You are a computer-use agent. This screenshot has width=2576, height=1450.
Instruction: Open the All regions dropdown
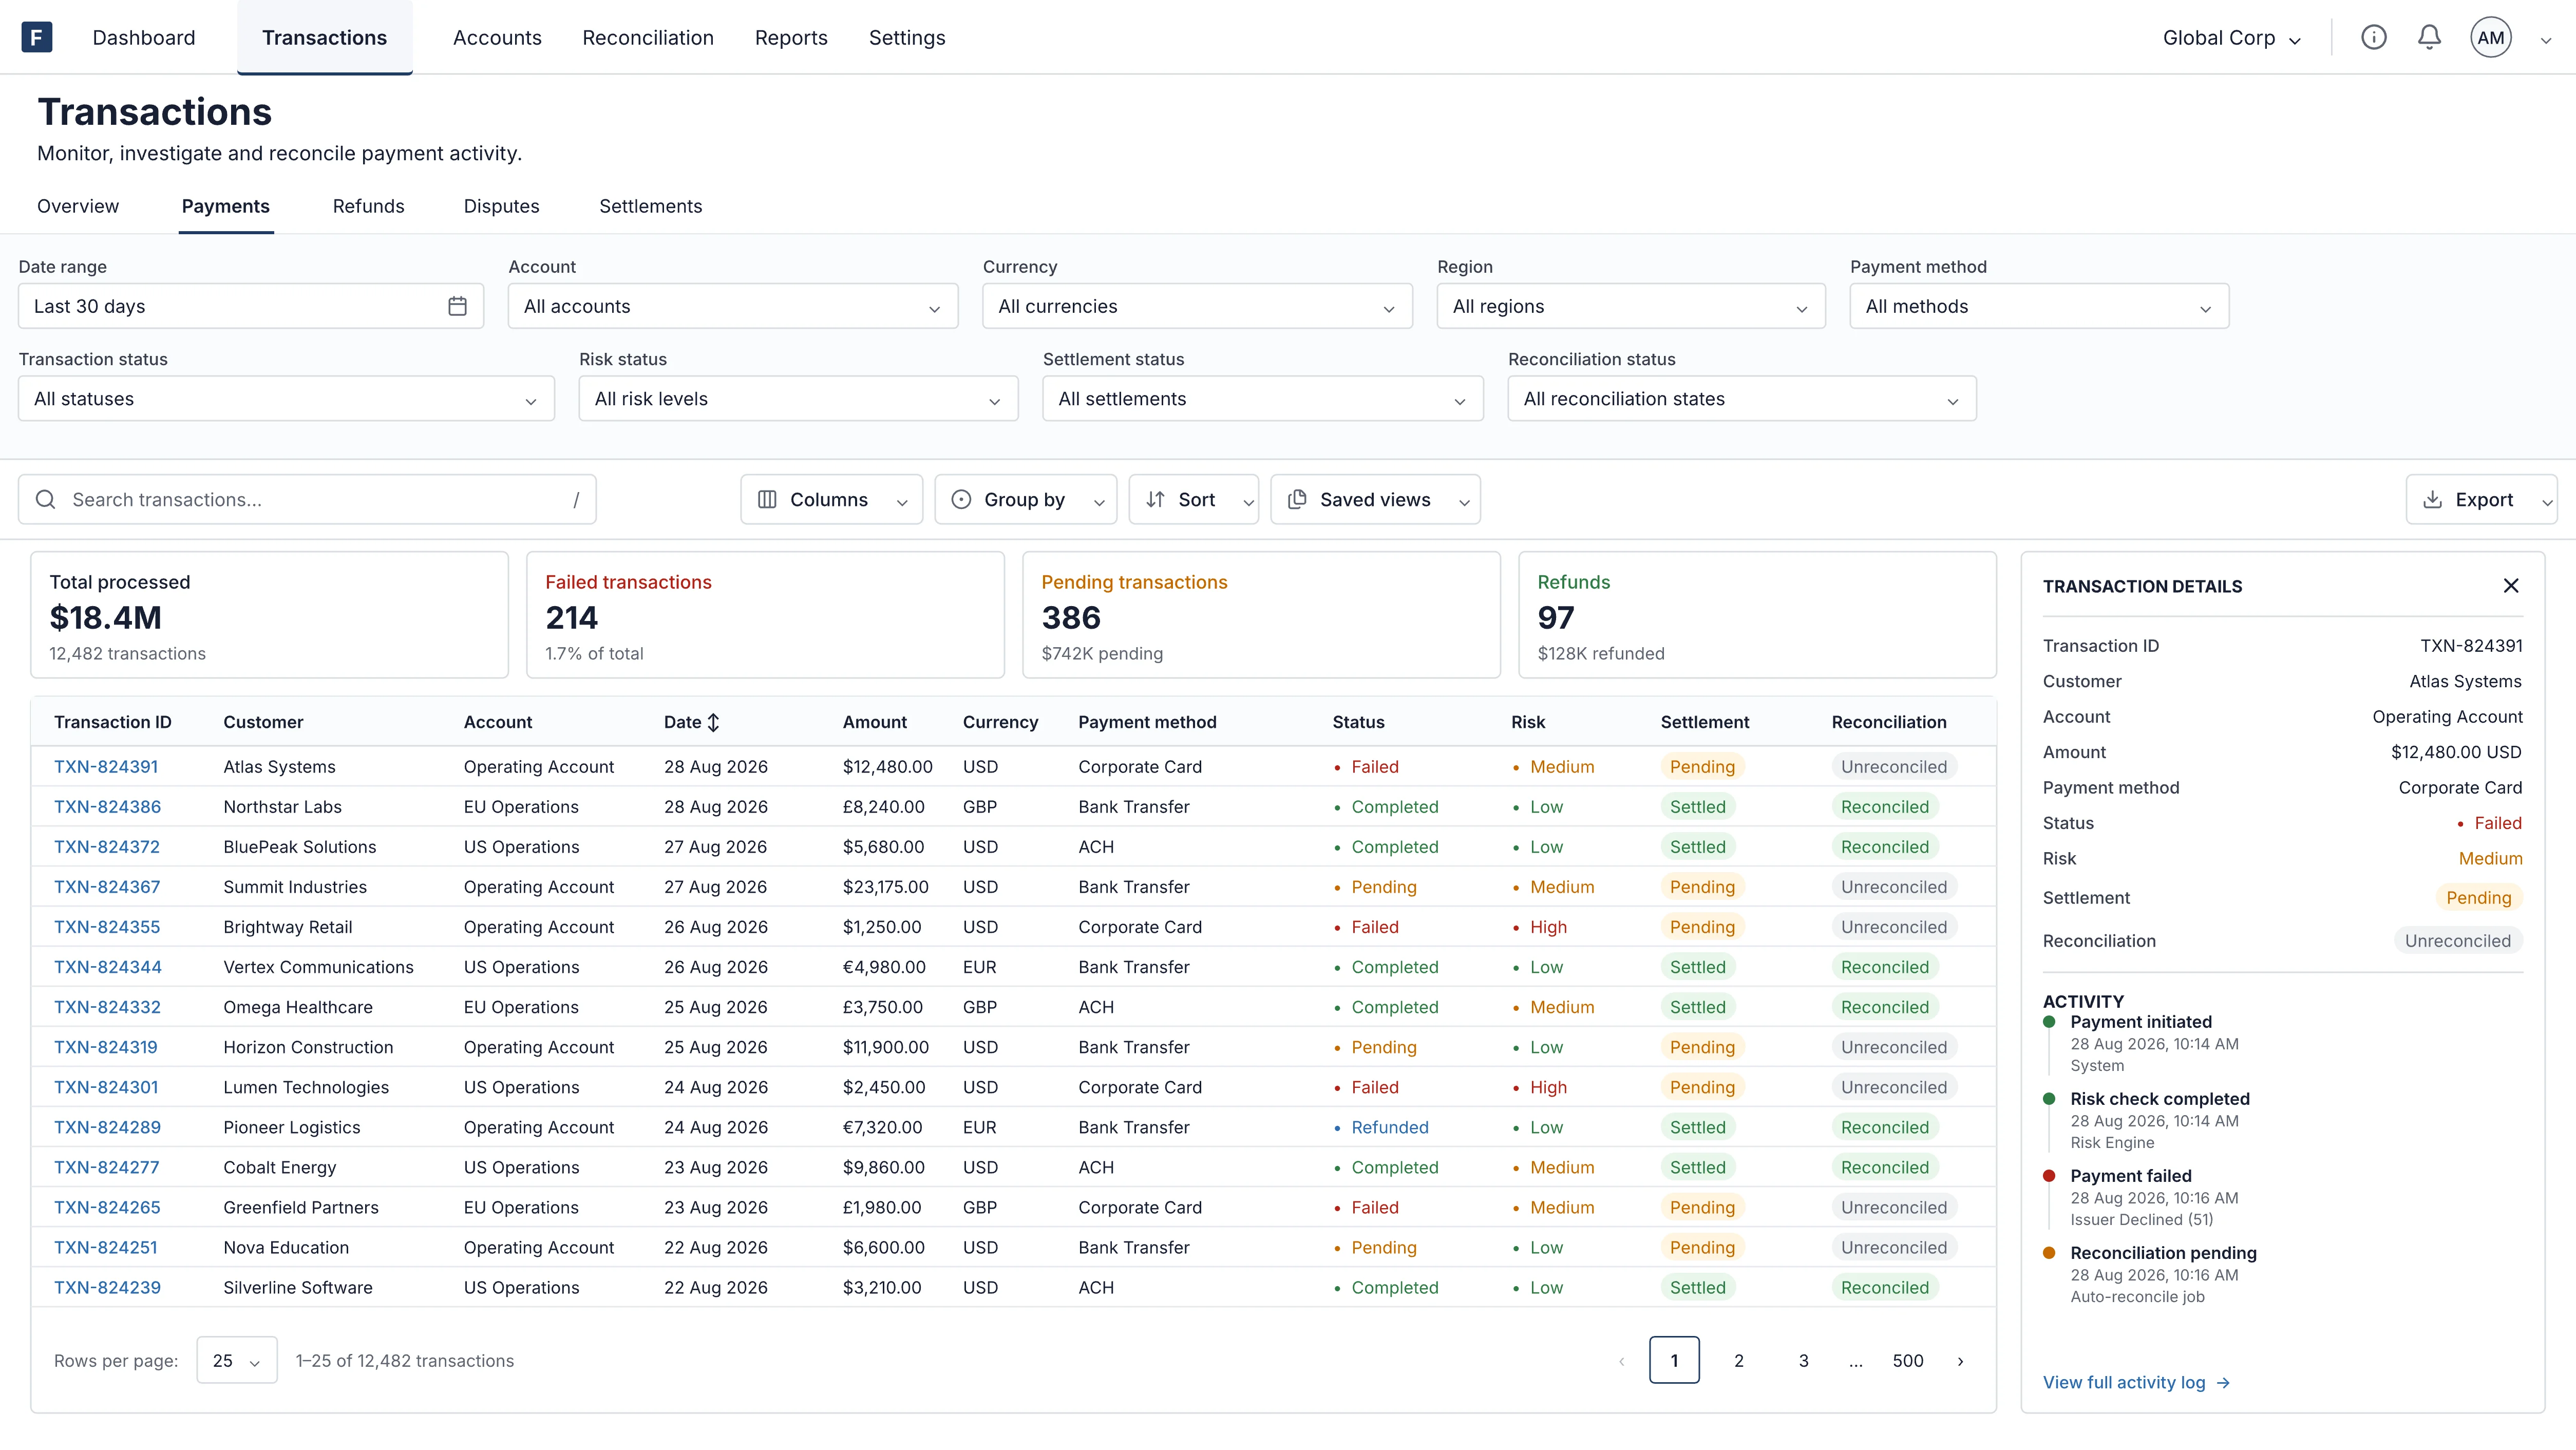[x=1631, y=306]
